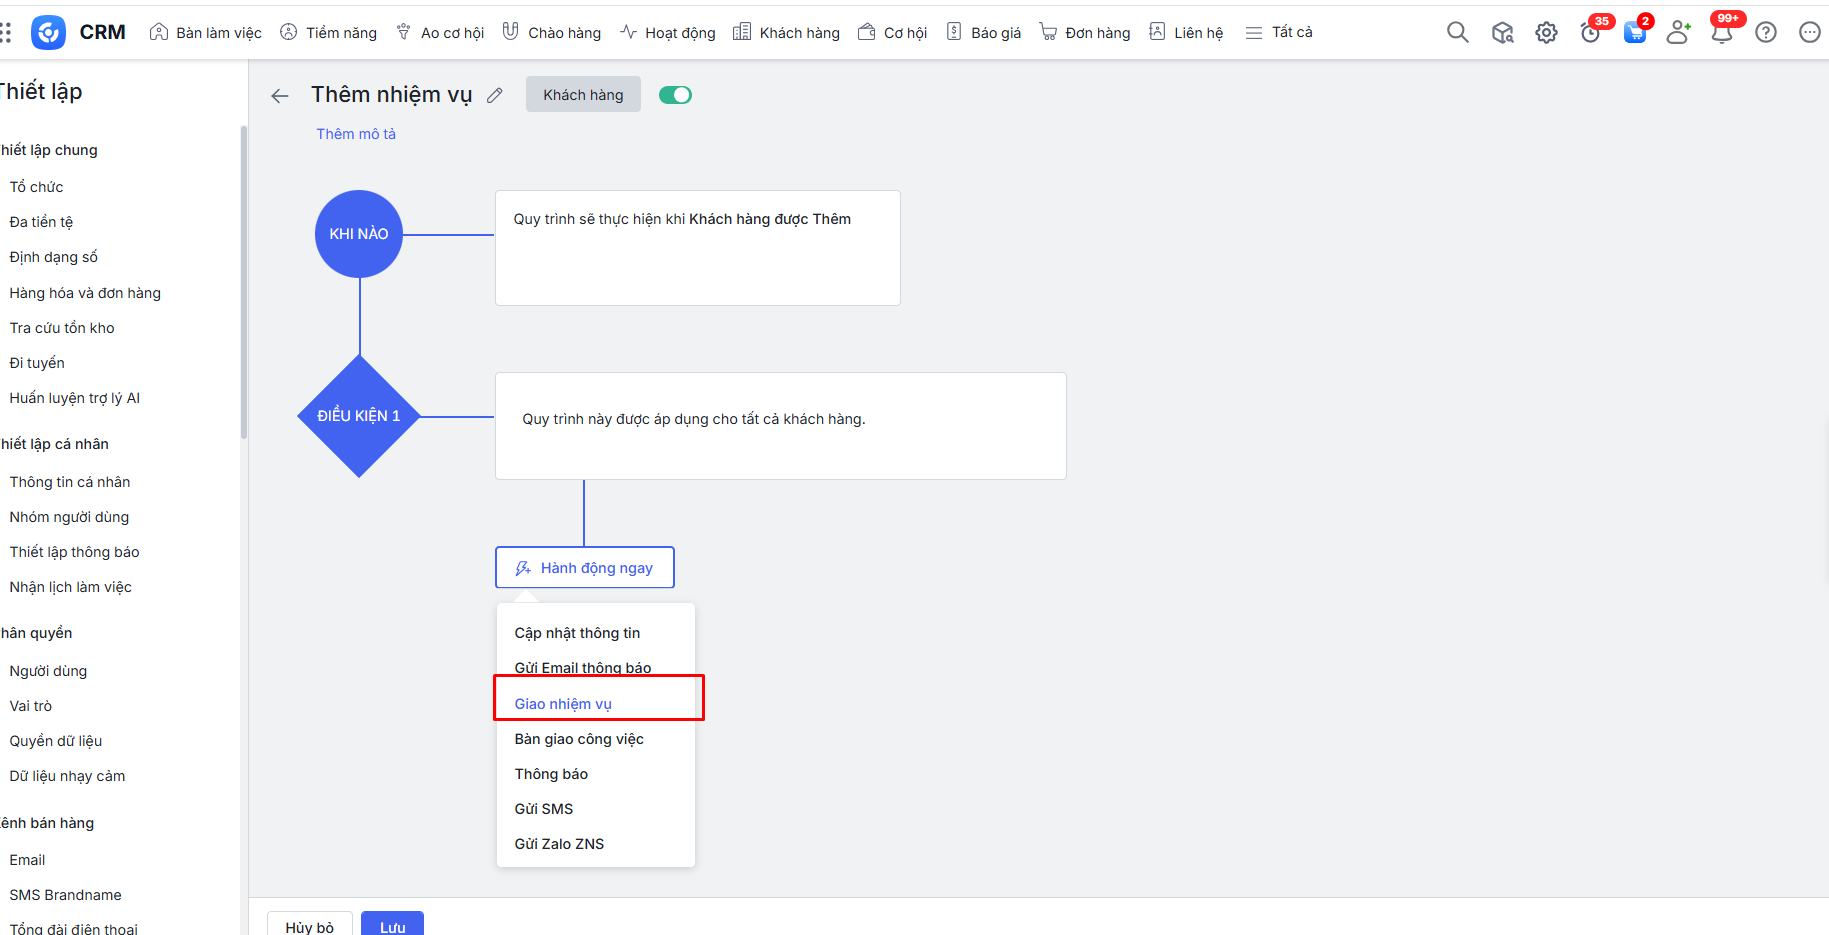Open the Khách hàng tab in navigation
Image resolution: width=1829 pixels, height=935 pixels.
[787, 33]
